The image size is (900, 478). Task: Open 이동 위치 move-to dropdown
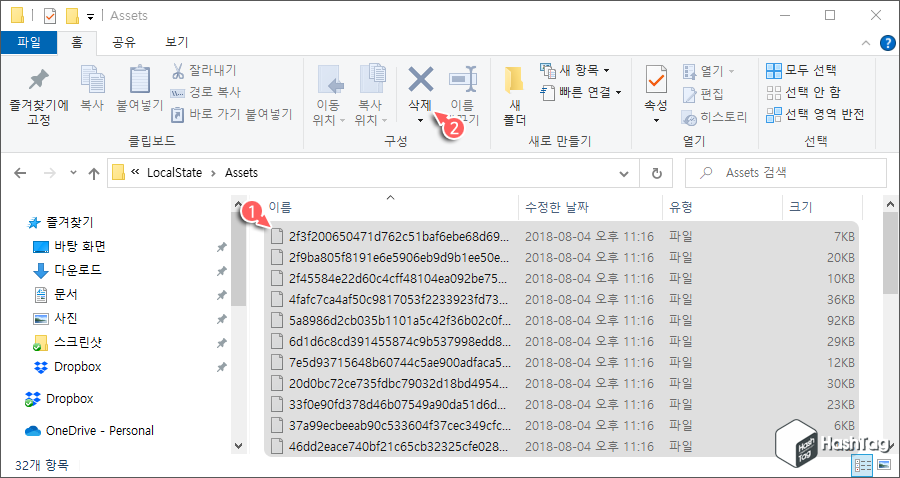click(x=329, y=95)
